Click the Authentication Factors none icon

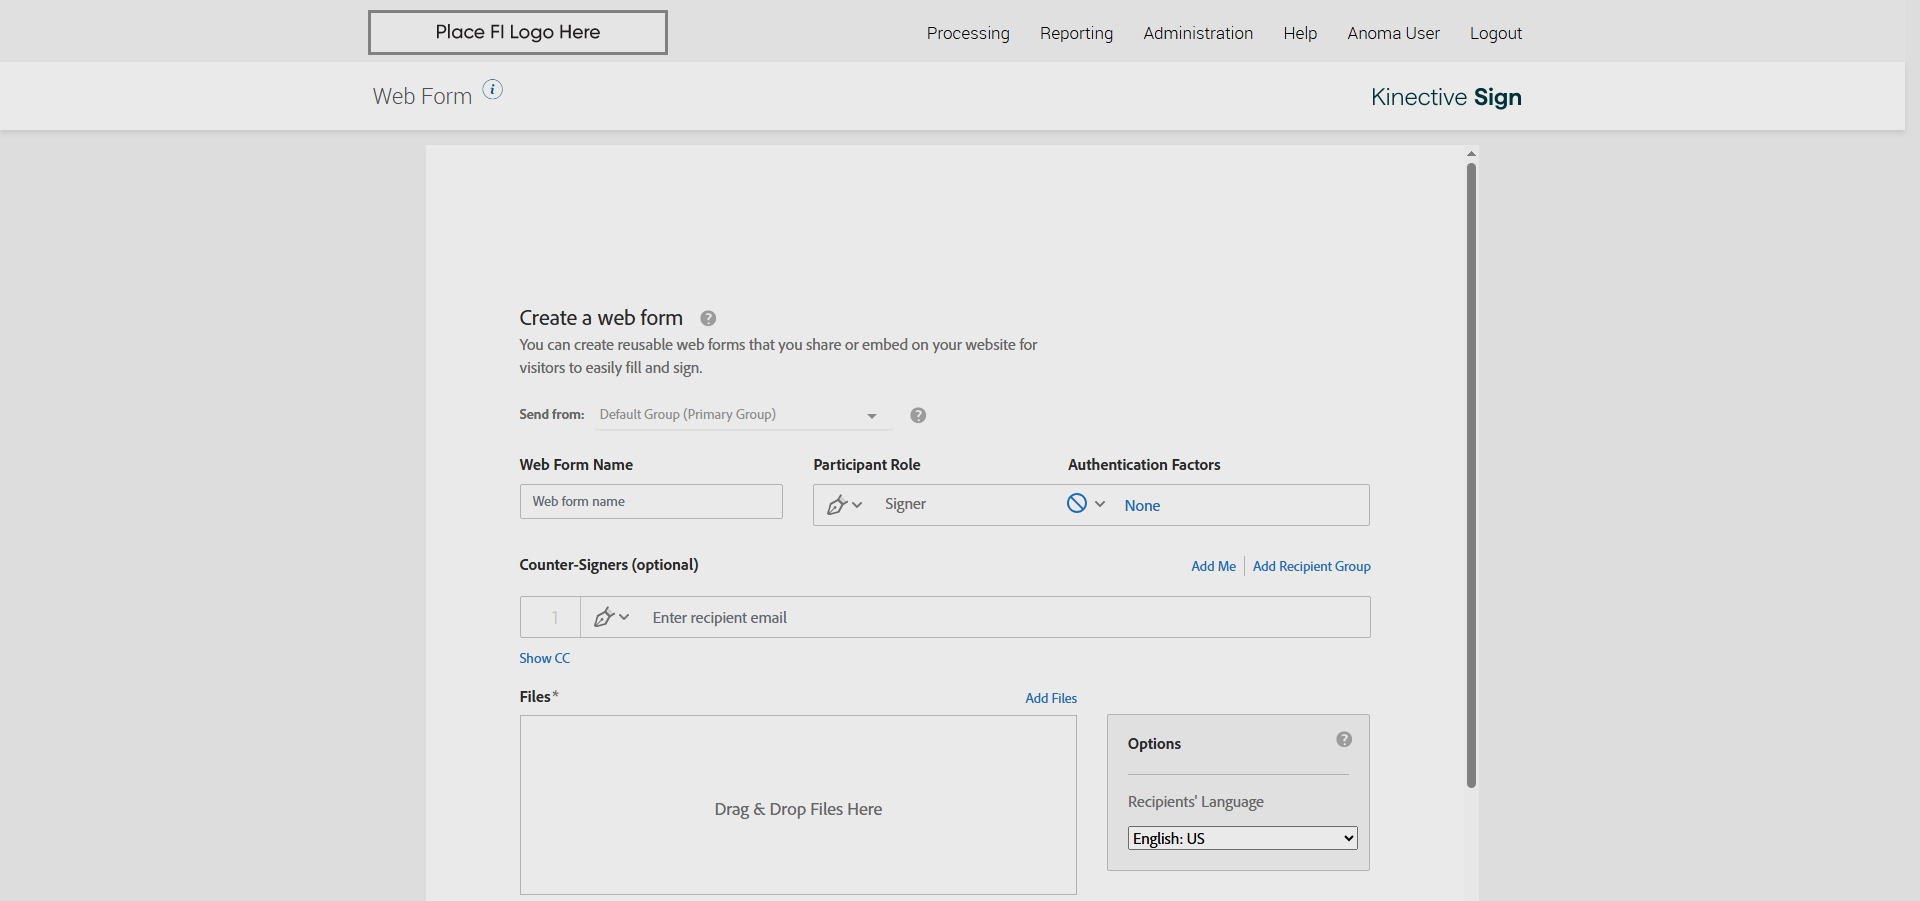[x=1077, y=504]
